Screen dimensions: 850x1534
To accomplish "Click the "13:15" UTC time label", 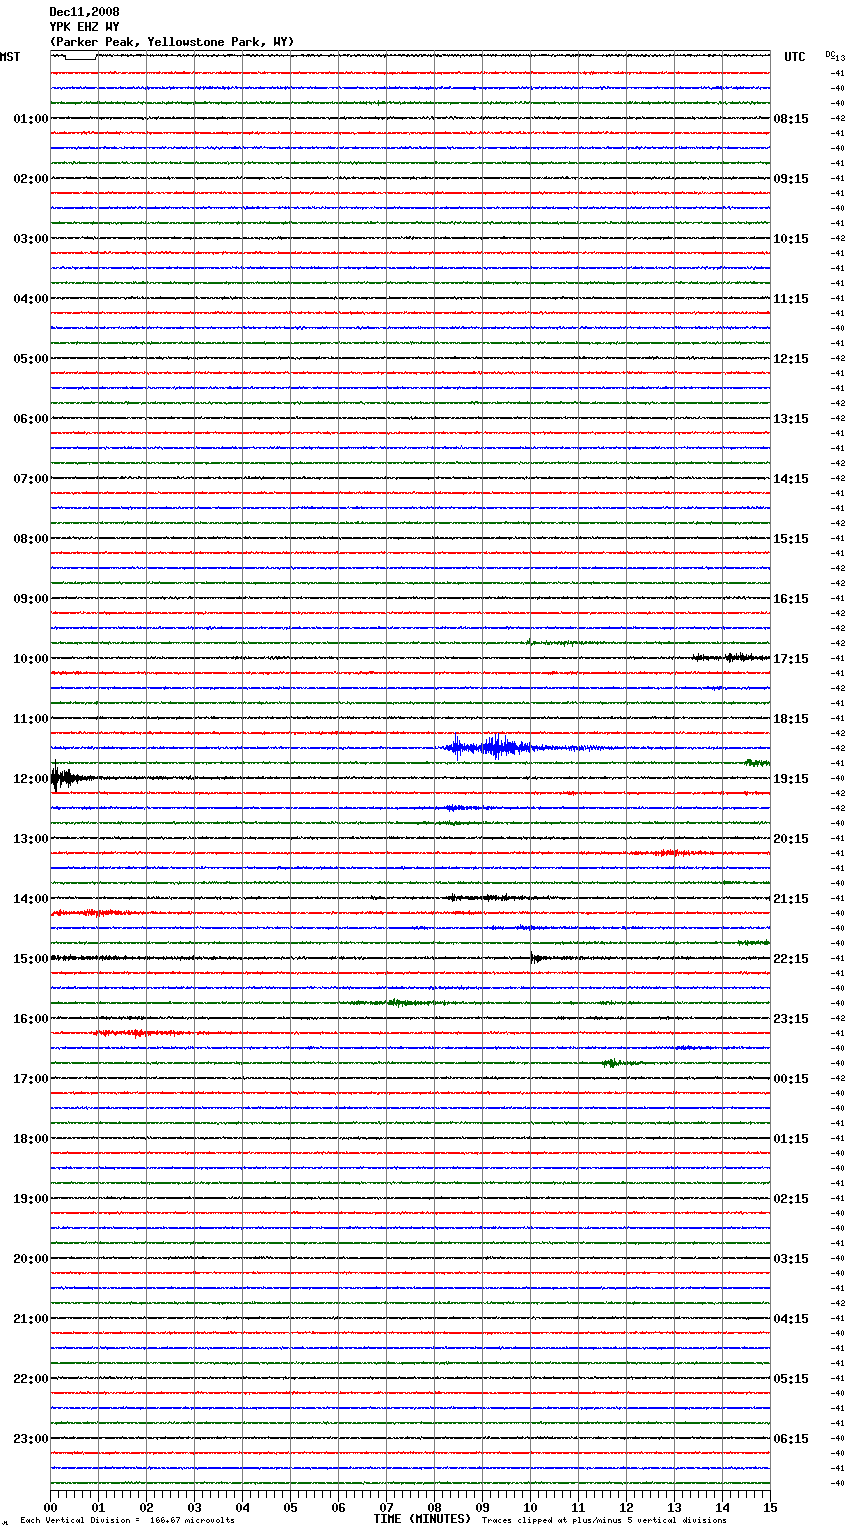I will (791, 419).
